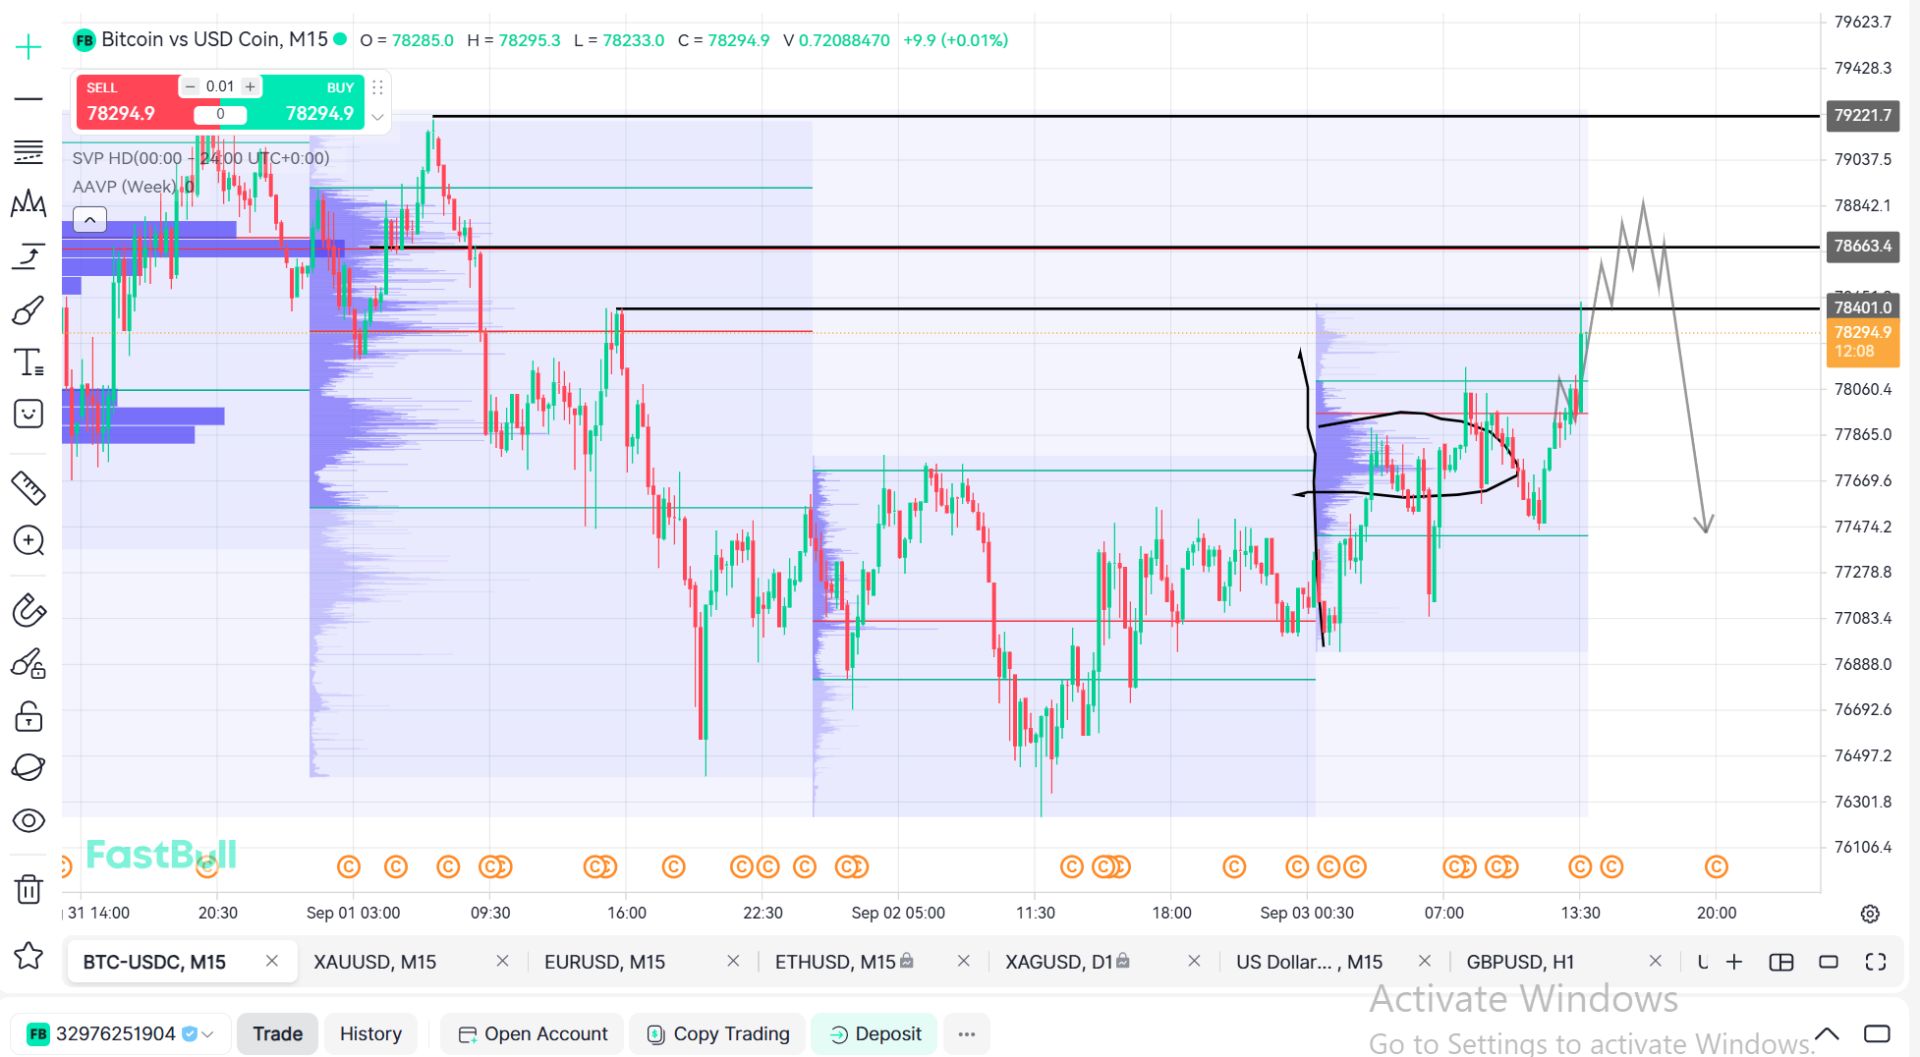Open the emoji stickers tool
The height and width of the screenshot is (1057, 1920).
[x=28, y=414]
